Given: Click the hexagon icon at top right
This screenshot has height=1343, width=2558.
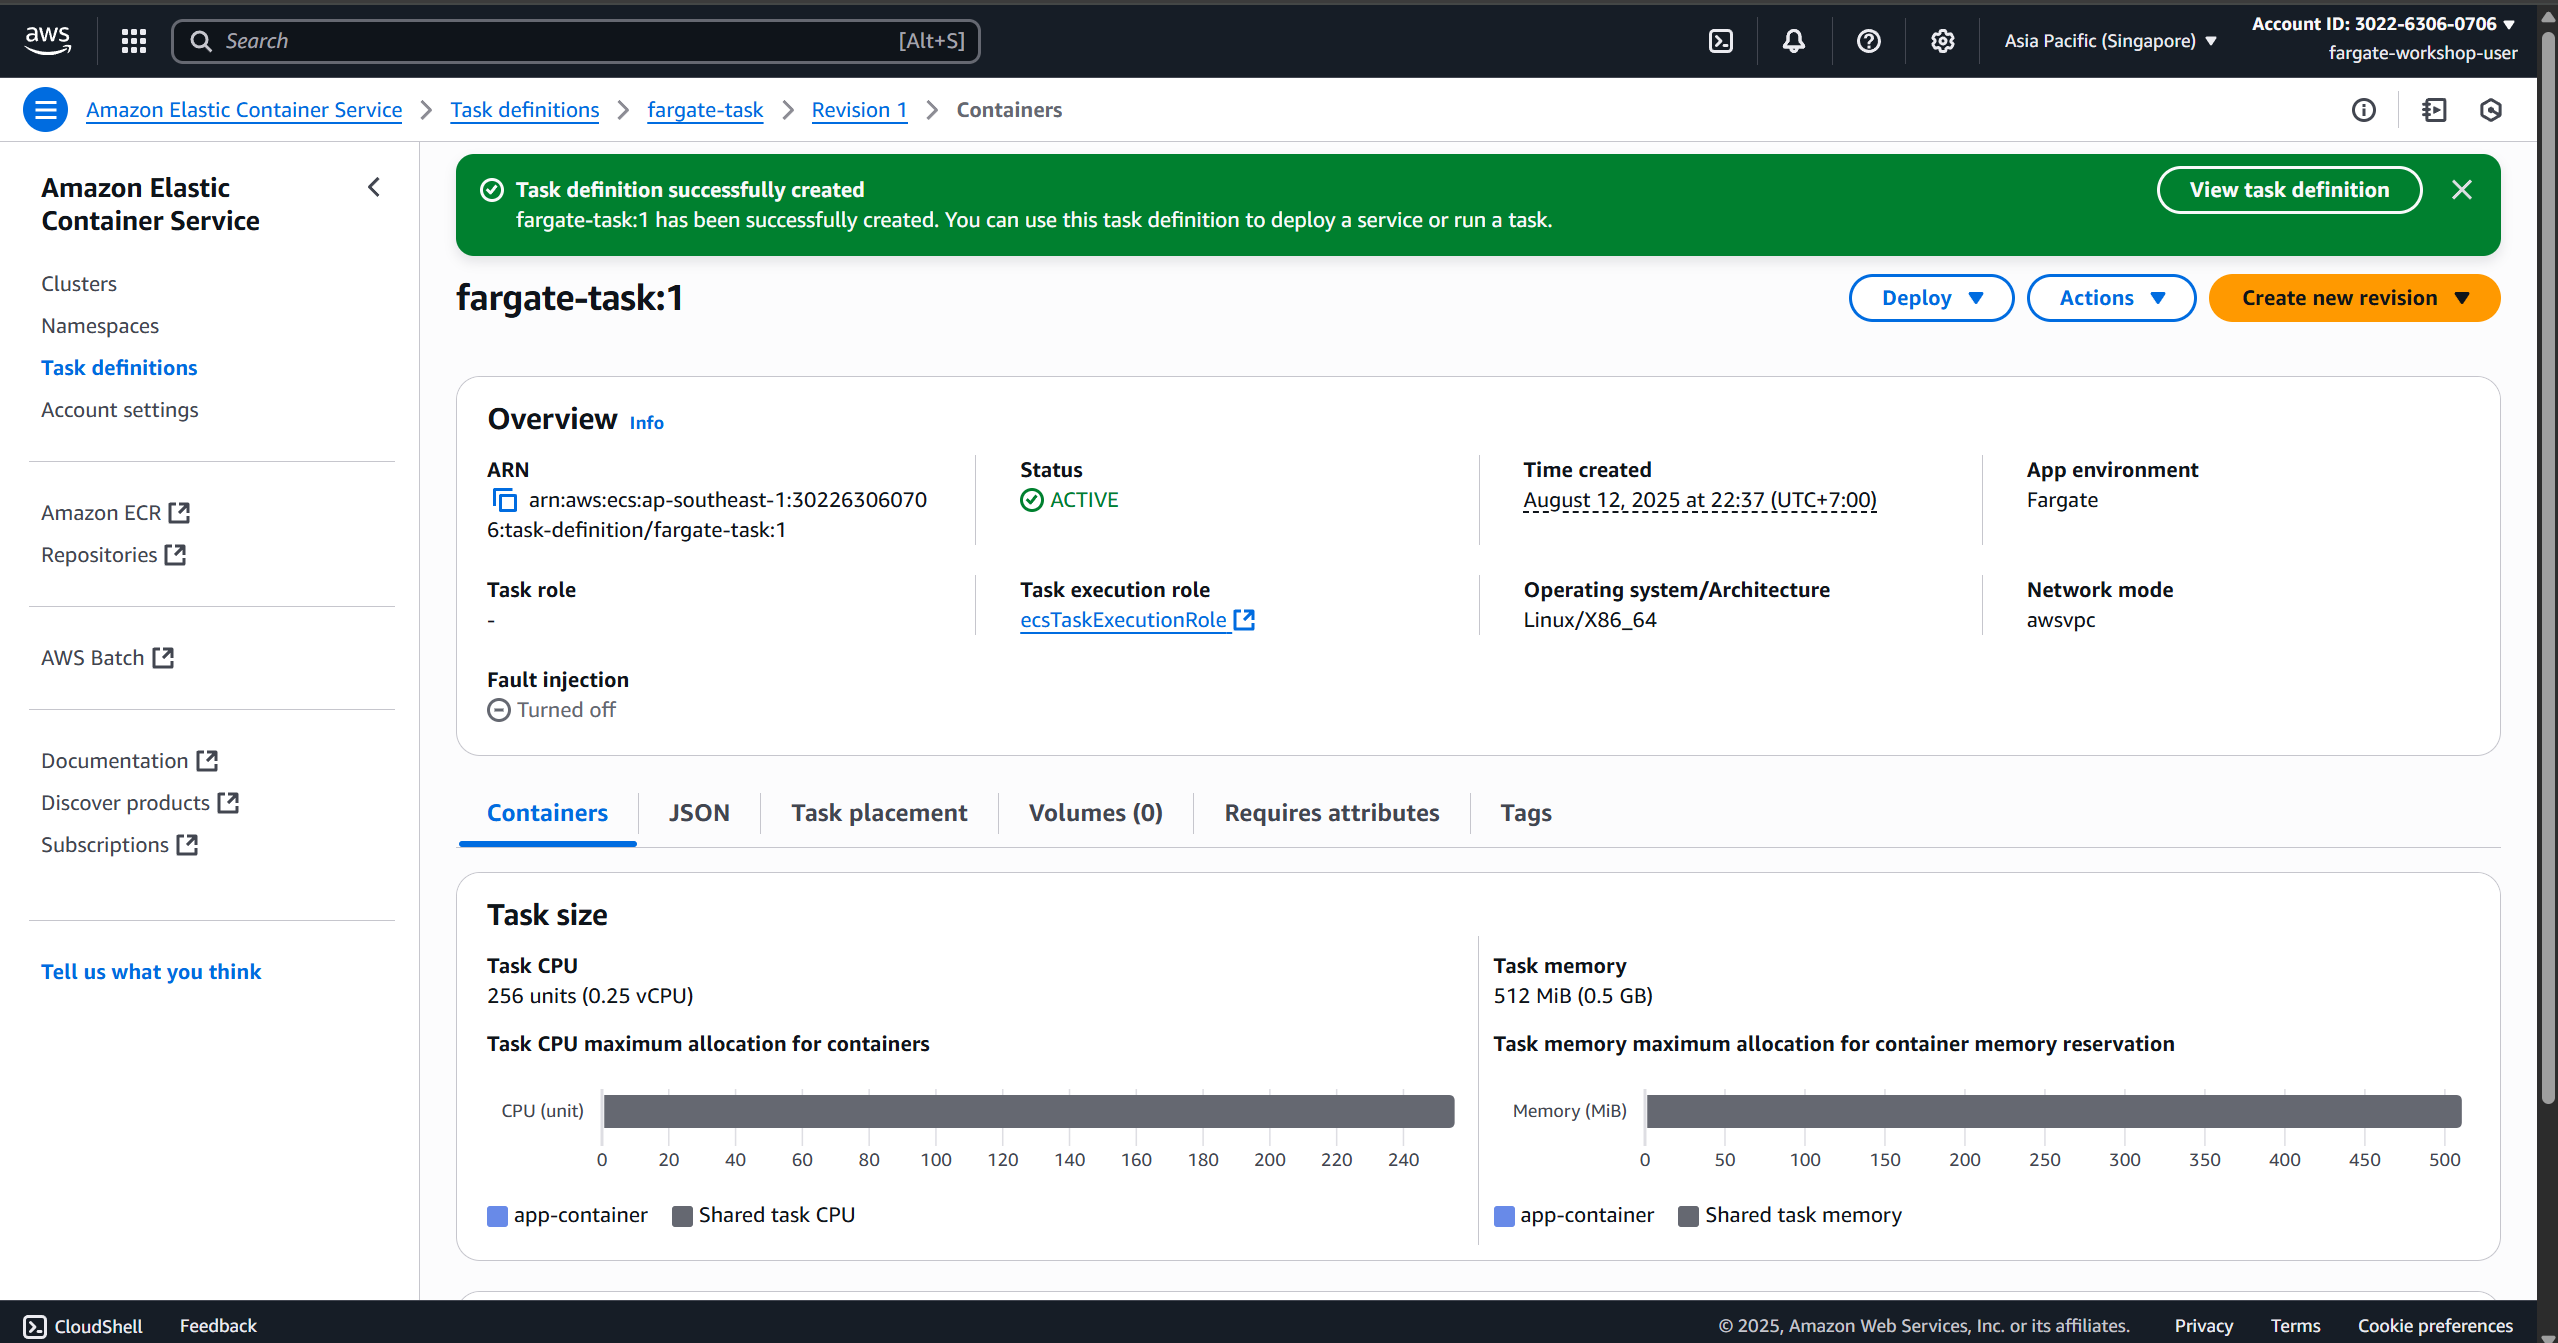Looking at the screenshot, I should pyautogui.click(x=2491, y=110).
